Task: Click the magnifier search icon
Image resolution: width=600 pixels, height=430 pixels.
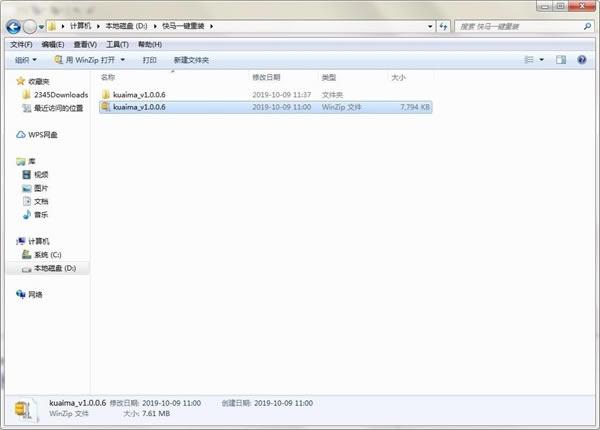Action: click(x=587, y=26)
